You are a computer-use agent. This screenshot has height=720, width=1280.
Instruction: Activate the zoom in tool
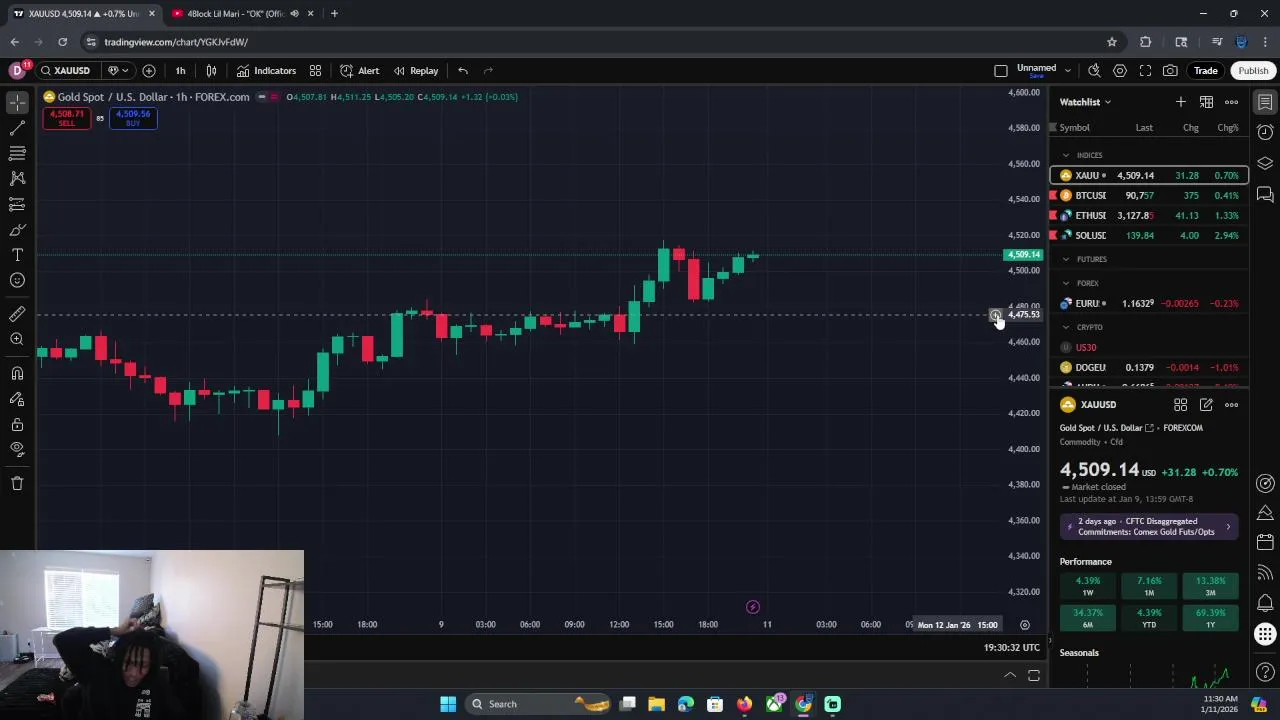[17, 340]
